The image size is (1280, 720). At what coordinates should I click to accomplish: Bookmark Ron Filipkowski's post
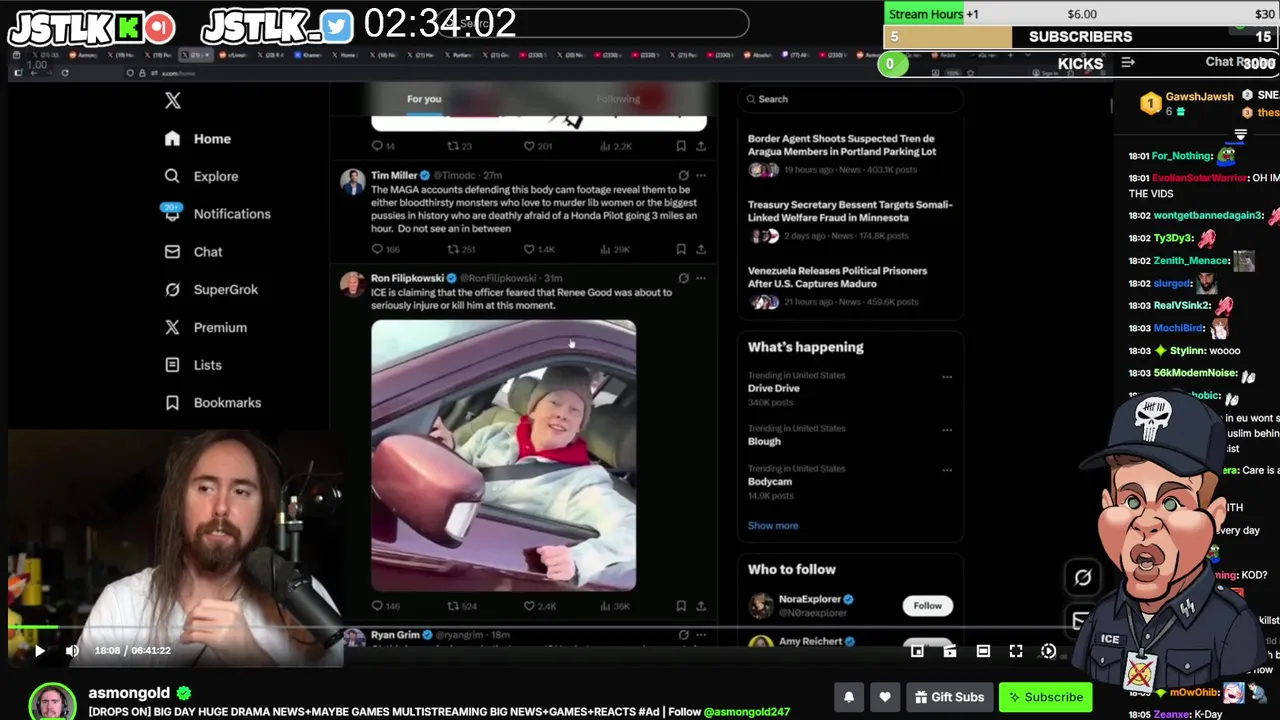681,606
